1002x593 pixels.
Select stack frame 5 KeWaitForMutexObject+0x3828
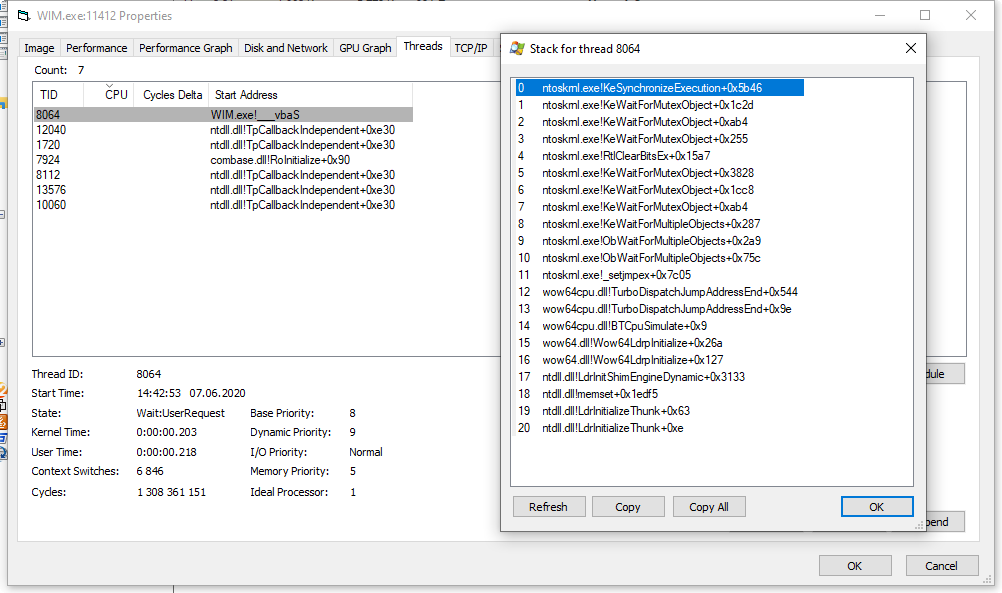(659, 173)
